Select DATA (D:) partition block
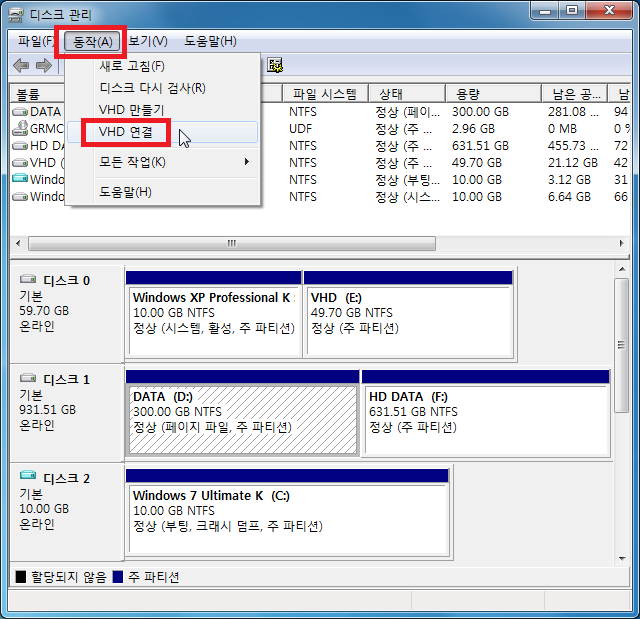The height and width of the screenshot is (619, 640). 242,413
